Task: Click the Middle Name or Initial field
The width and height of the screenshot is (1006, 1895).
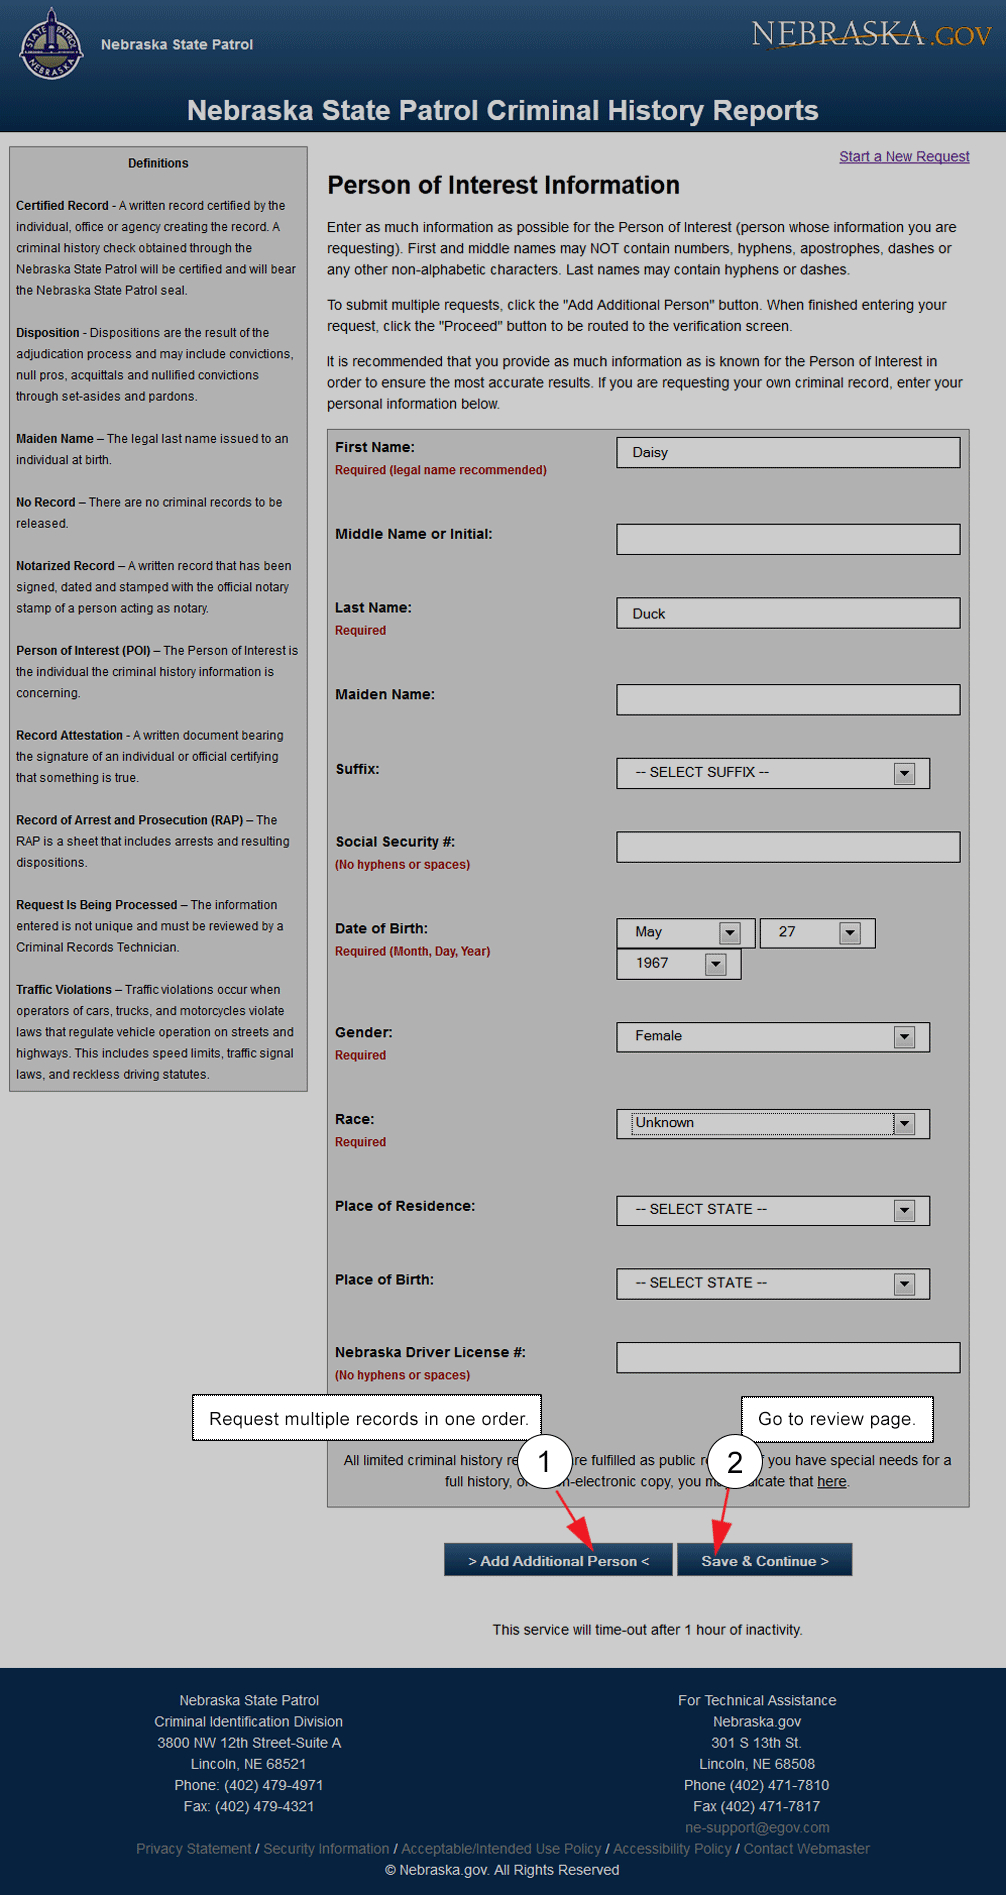Action: click(x=788, y=539)
